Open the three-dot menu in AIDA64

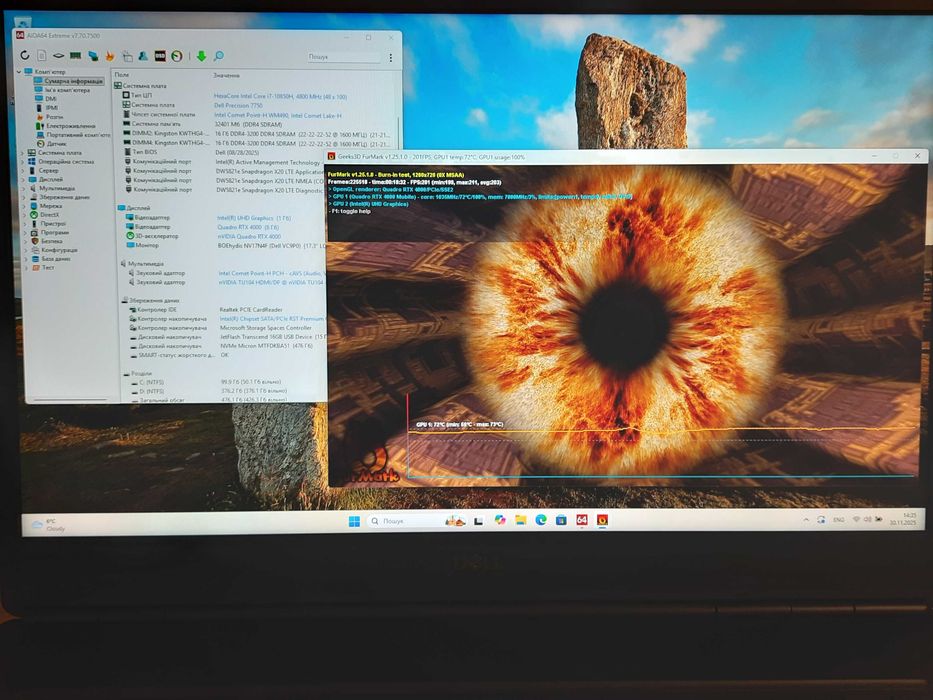click(x=390, y=58)
